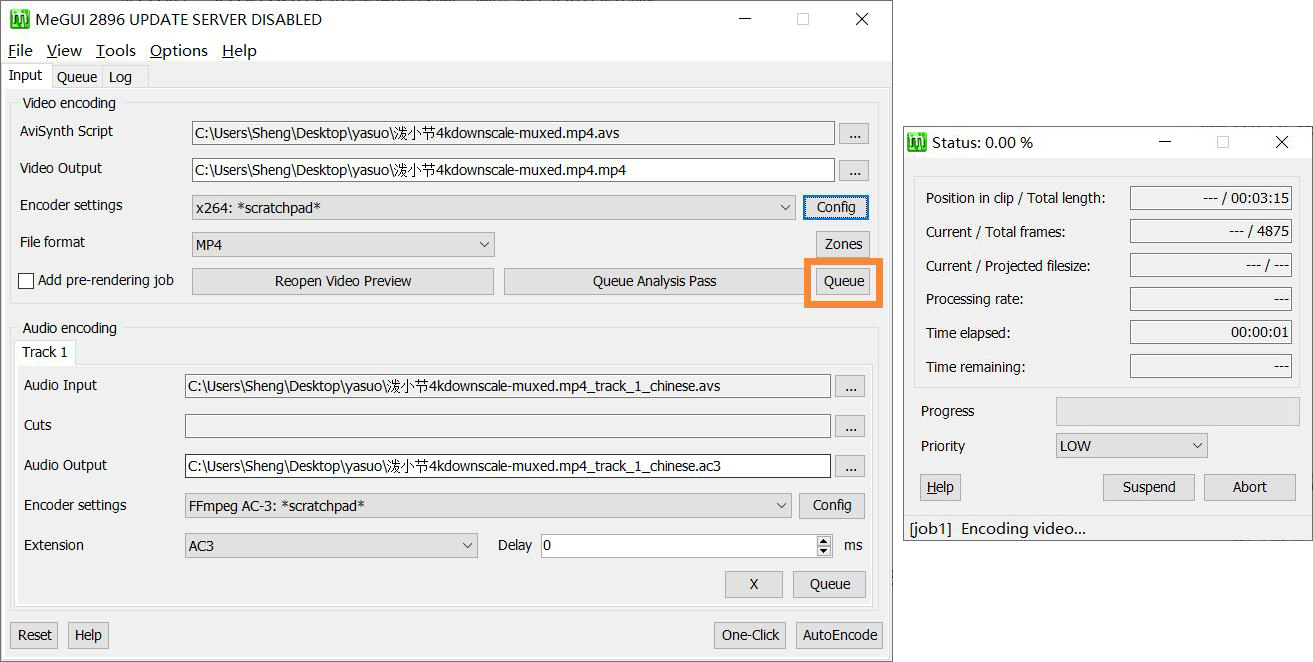Abort the encoding job
Viewport: 1313px width, 662px height.
pos(1250,487)
